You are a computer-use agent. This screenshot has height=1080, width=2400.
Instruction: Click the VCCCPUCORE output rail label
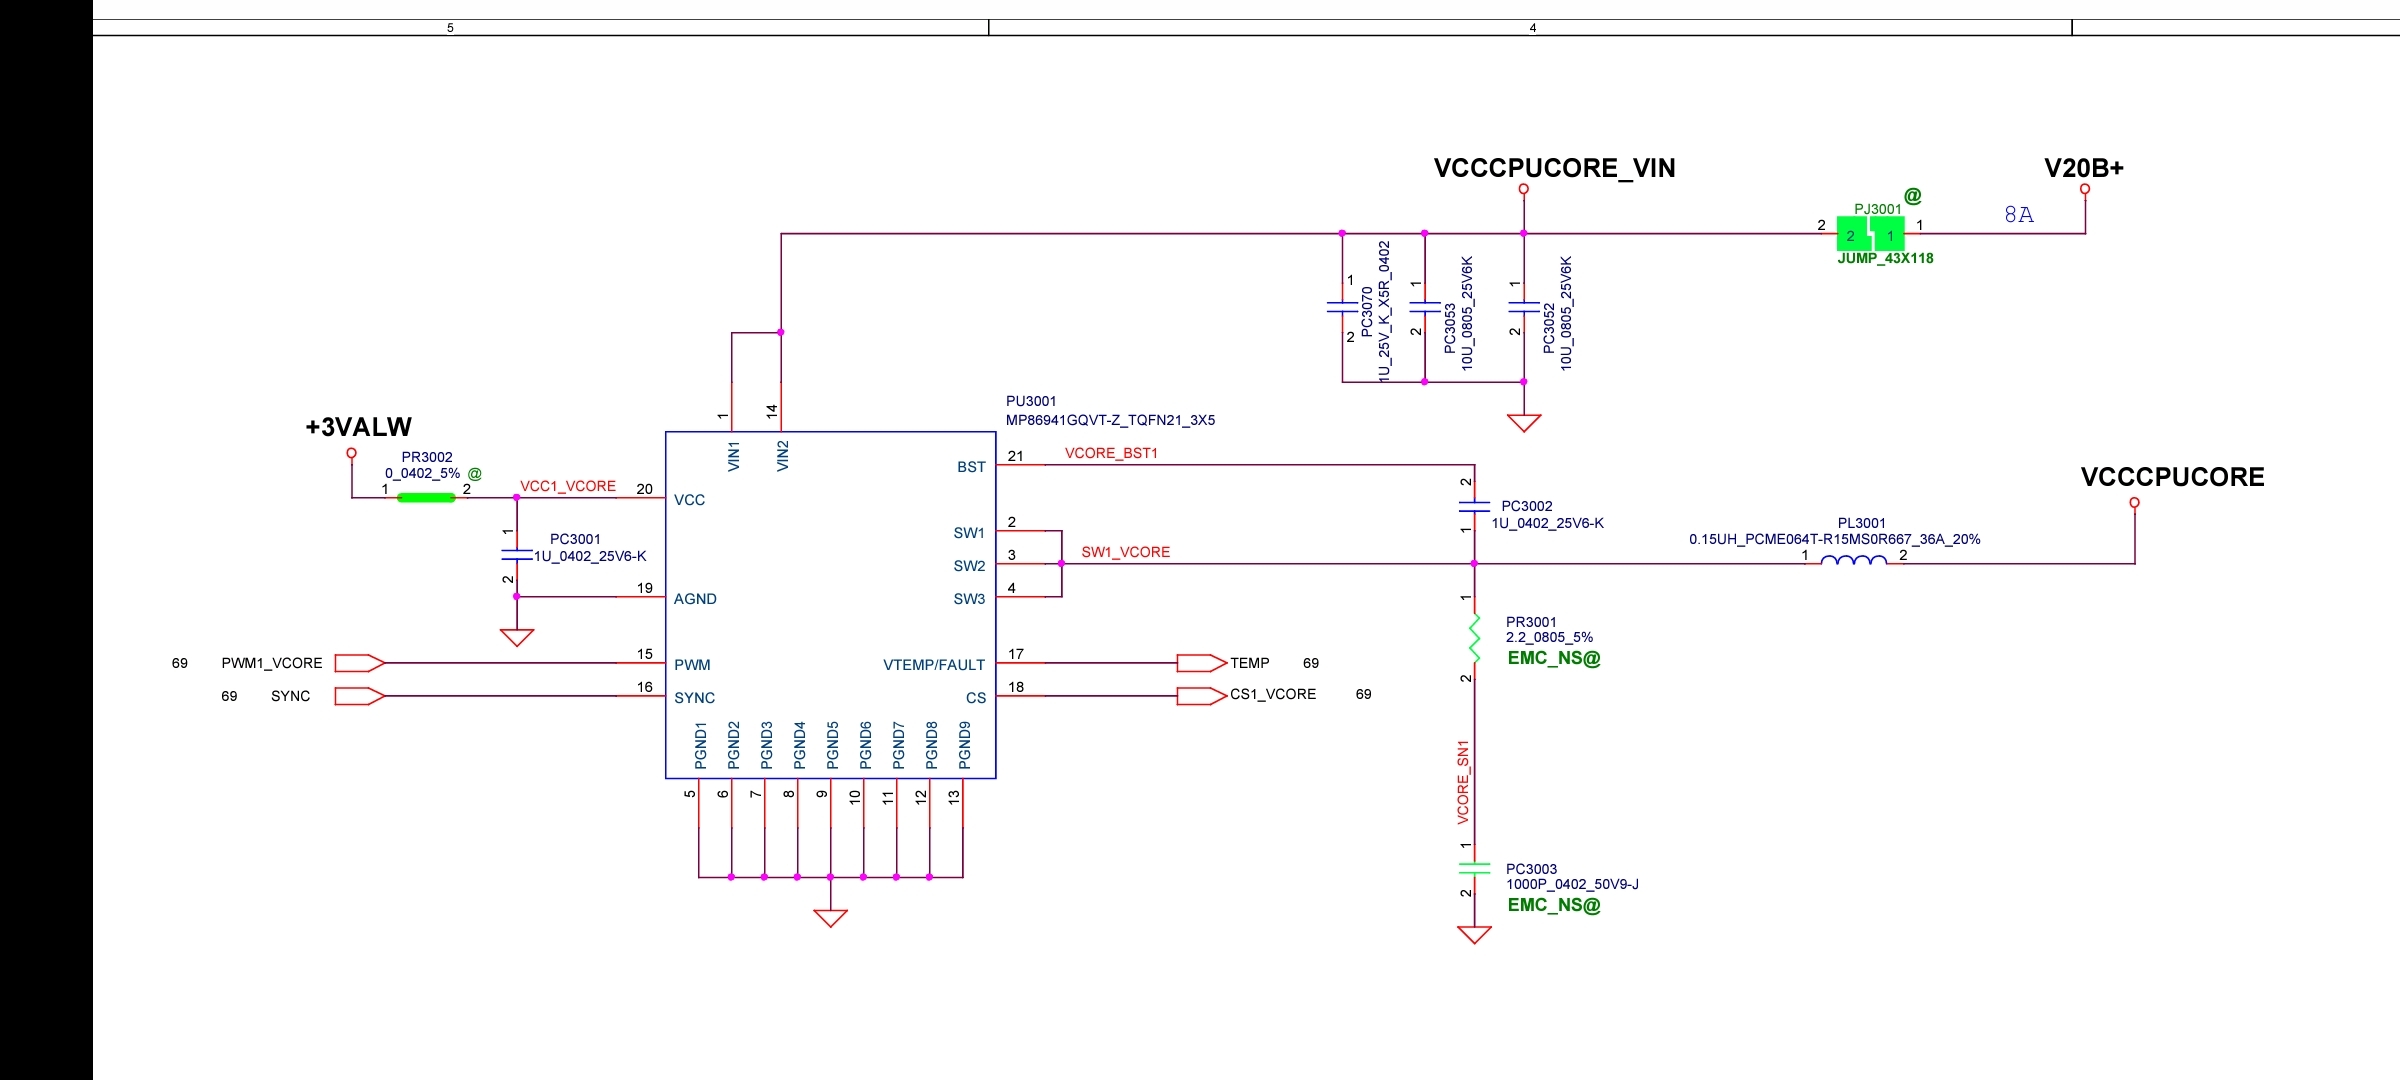tap(2172, 477)
